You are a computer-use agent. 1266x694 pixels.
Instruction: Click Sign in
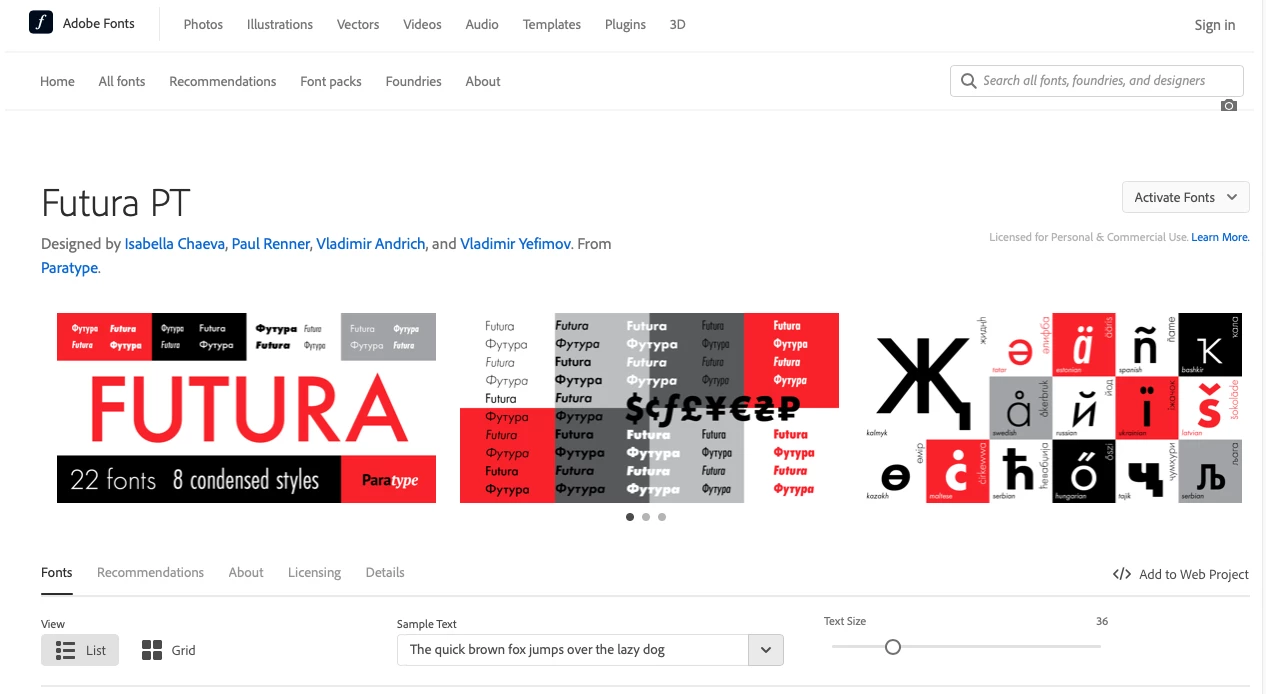(x=1215, y=25)
